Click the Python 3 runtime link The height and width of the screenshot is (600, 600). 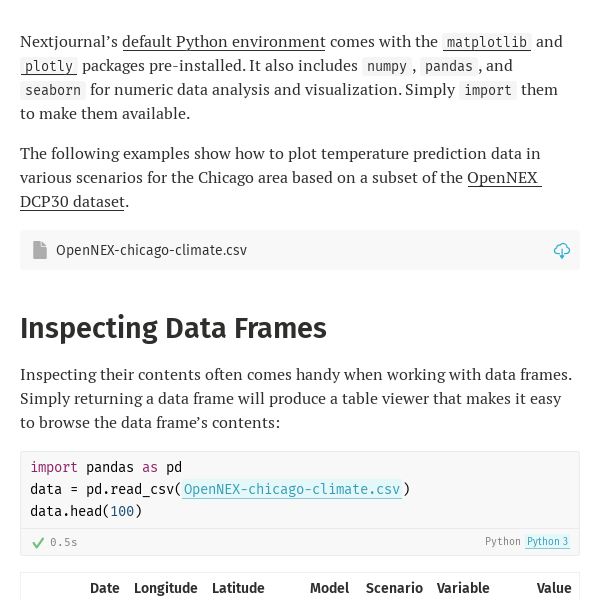click(547, 542)
